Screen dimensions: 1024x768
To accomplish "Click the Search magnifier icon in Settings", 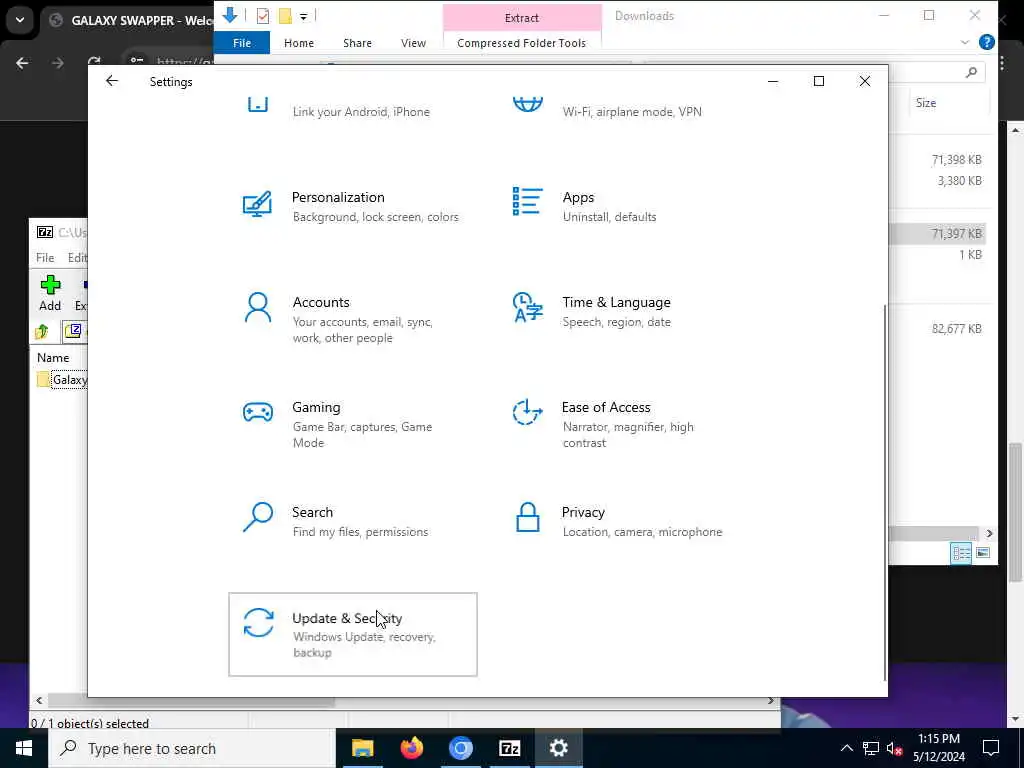I will 258,517.
